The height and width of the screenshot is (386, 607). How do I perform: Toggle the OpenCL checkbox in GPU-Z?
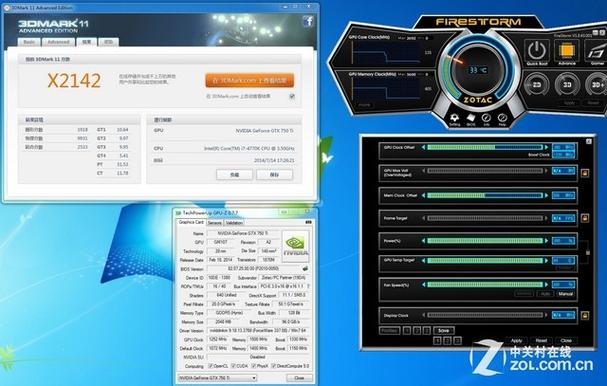(x=210, y=366)
